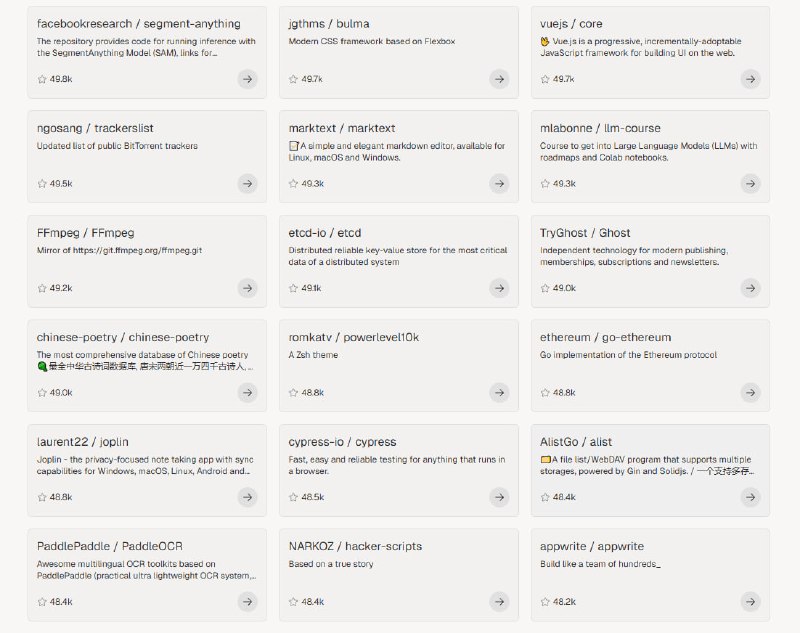Click arrow icon on mlabonne / llm-course card
Viewport: 800px width, 633px height.
(751, 184)
